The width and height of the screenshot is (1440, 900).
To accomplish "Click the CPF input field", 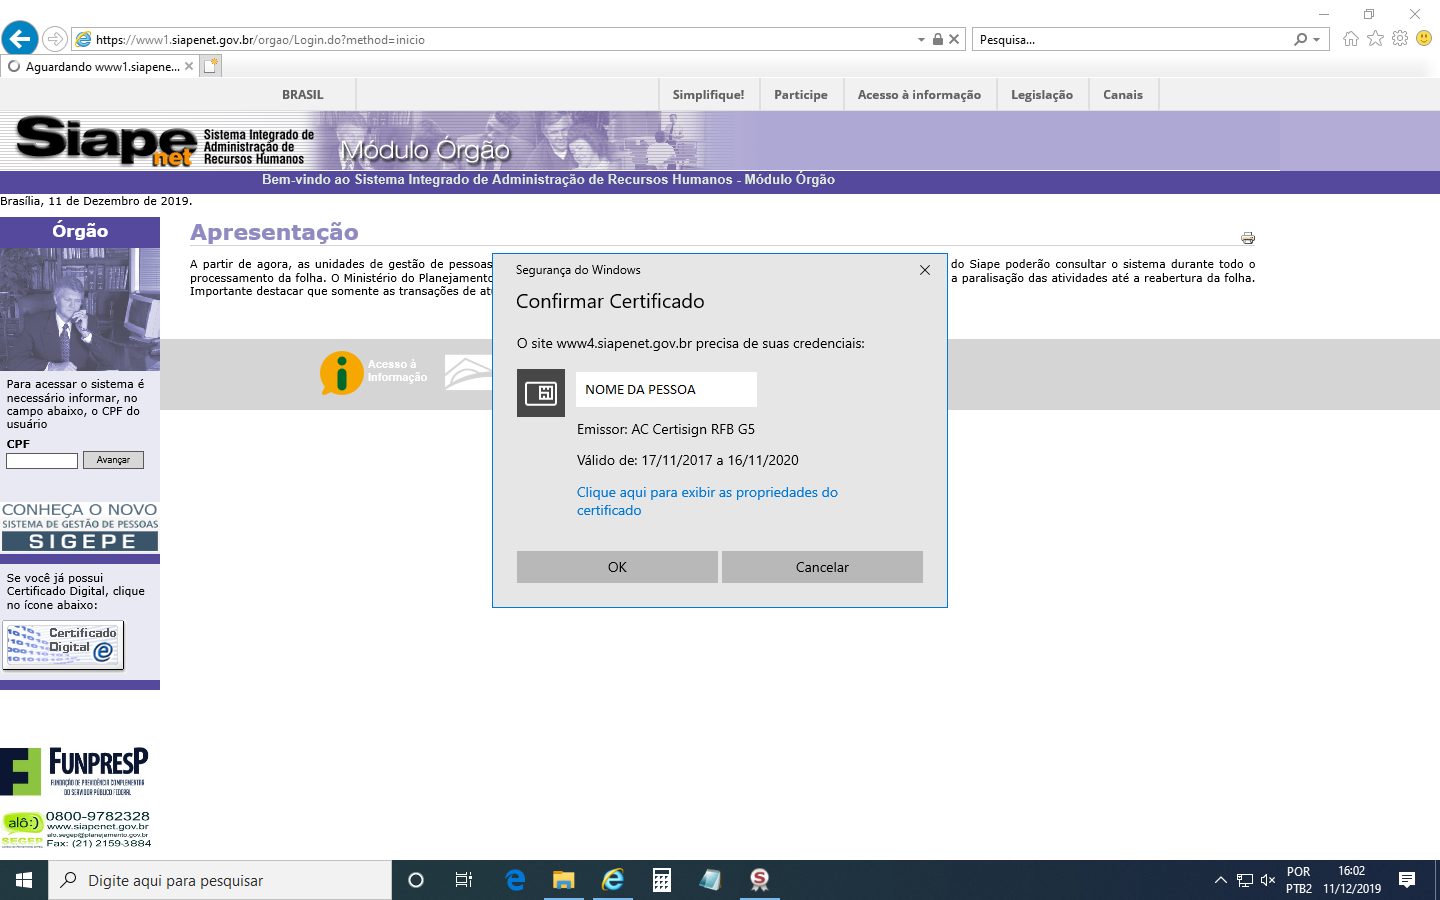I will [42, 461].
